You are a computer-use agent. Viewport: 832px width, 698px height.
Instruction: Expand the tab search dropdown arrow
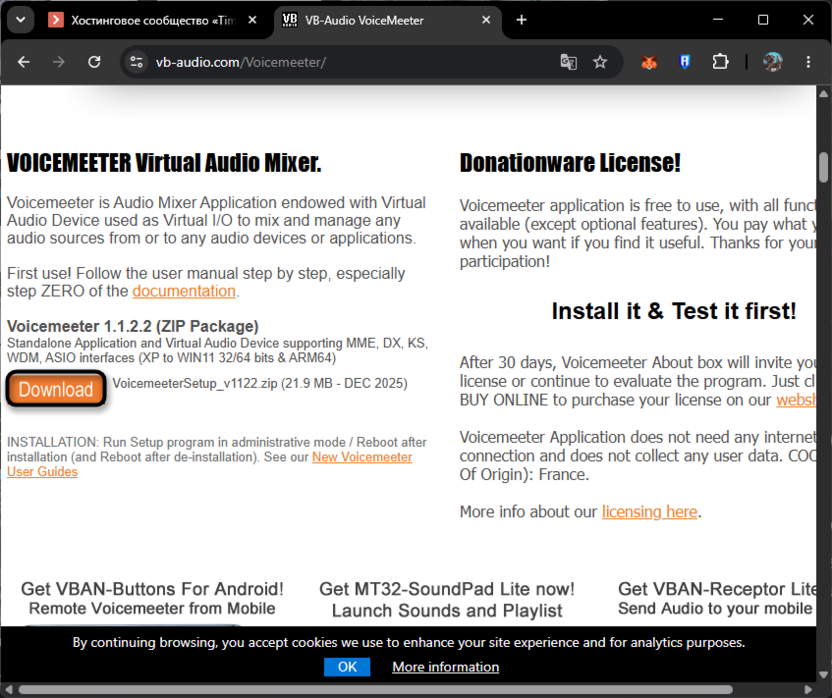(21, 20)
